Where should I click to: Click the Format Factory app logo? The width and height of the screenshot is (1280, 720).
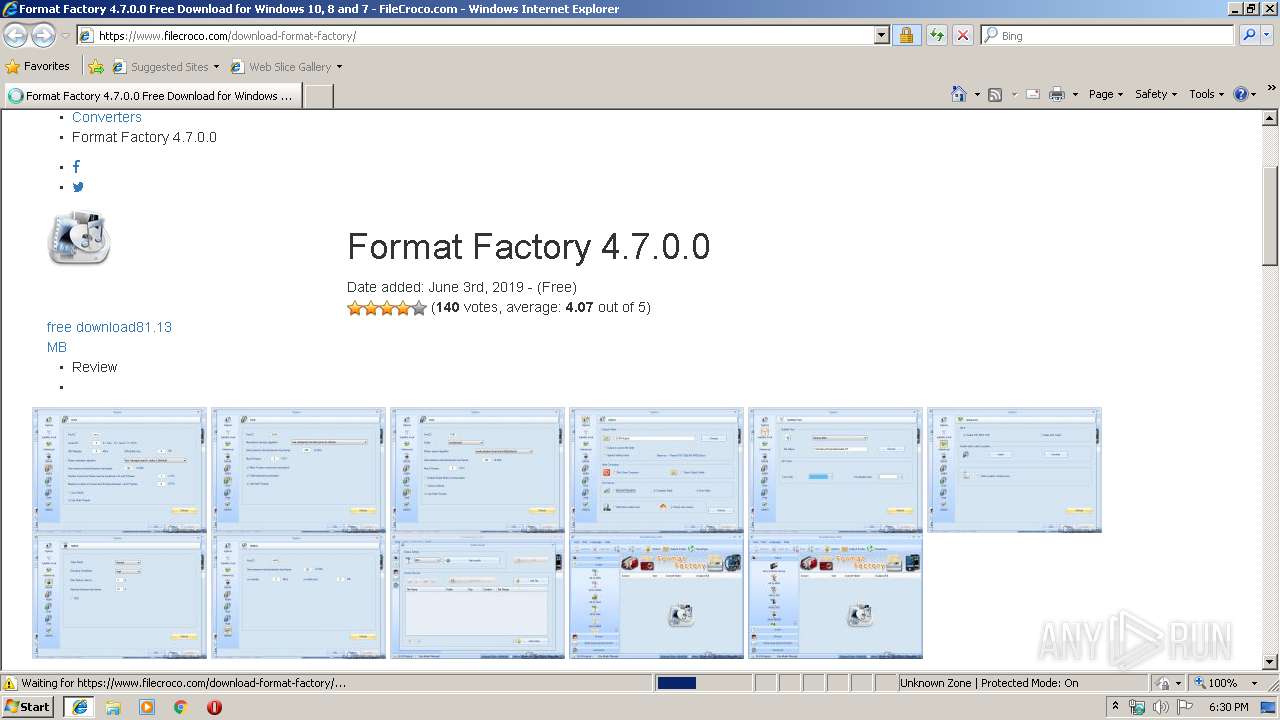coord(79,238)
